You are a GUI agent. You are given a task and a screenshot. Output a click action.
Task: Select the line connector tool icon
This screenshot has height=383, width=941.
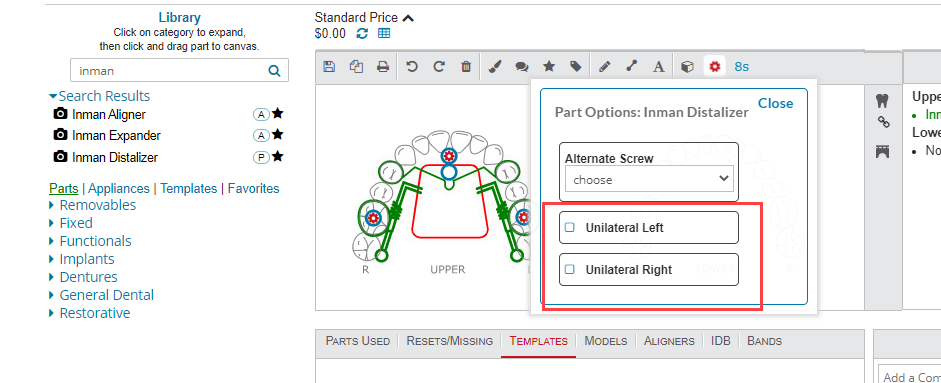point(631,67)
